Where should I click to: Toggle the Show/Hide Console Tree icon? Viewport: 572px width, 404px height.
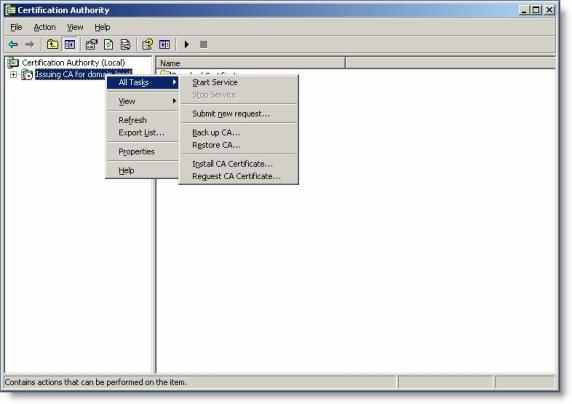(70, 45)
